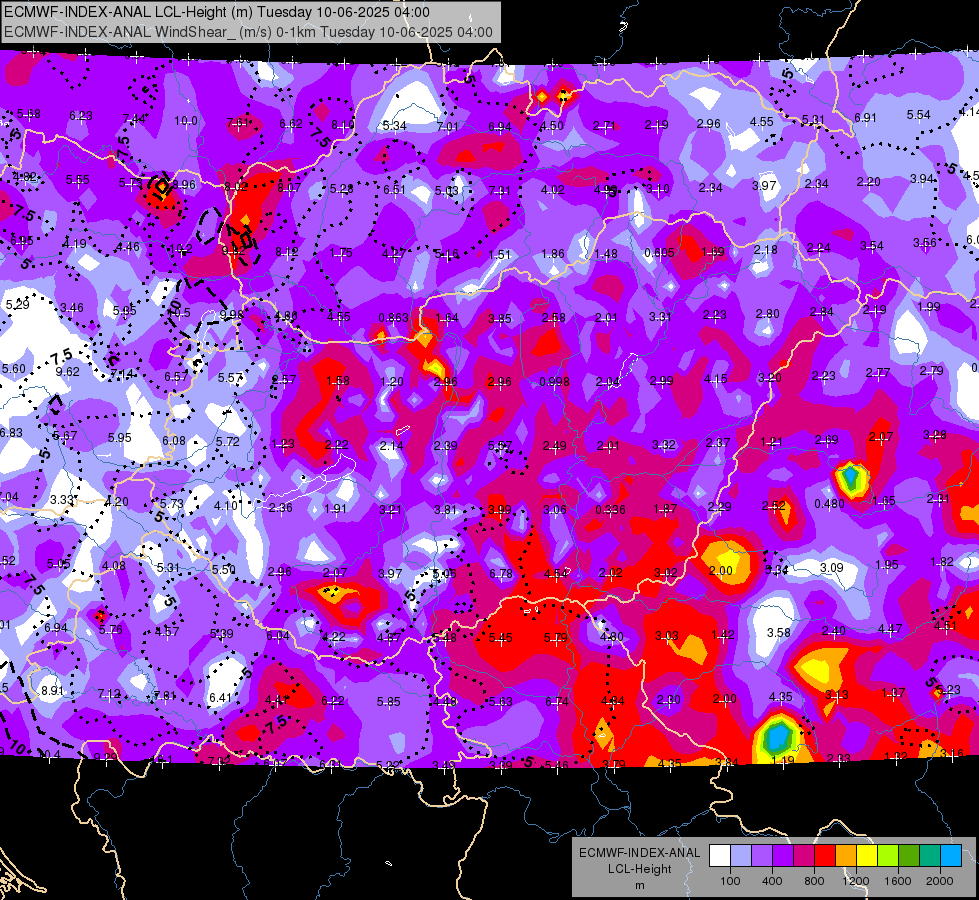The width and height of the screenshot is (979, 900).
Task: Click the yellow legend color swatch
Action: coord(868,855)
